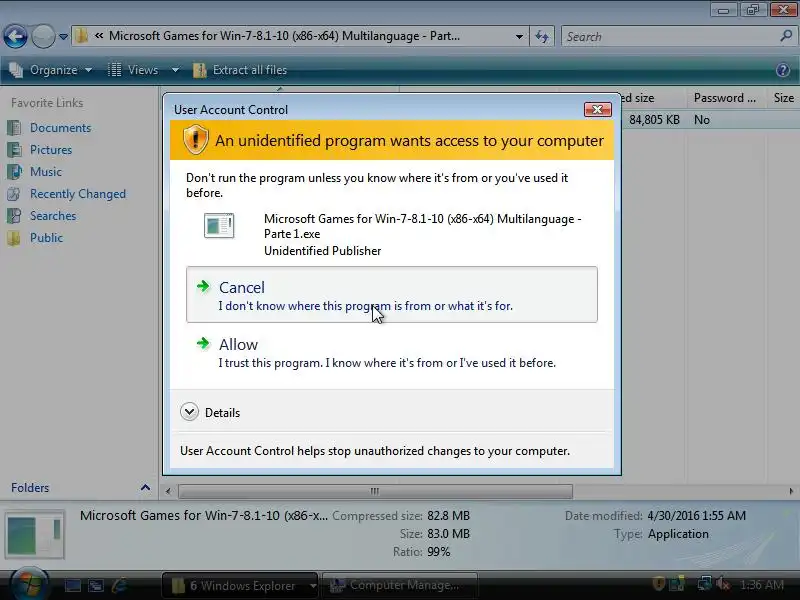This screenshot has height=600, width=800.
Task: Click the search magnifier icon
Action: [x=786, y=36]
